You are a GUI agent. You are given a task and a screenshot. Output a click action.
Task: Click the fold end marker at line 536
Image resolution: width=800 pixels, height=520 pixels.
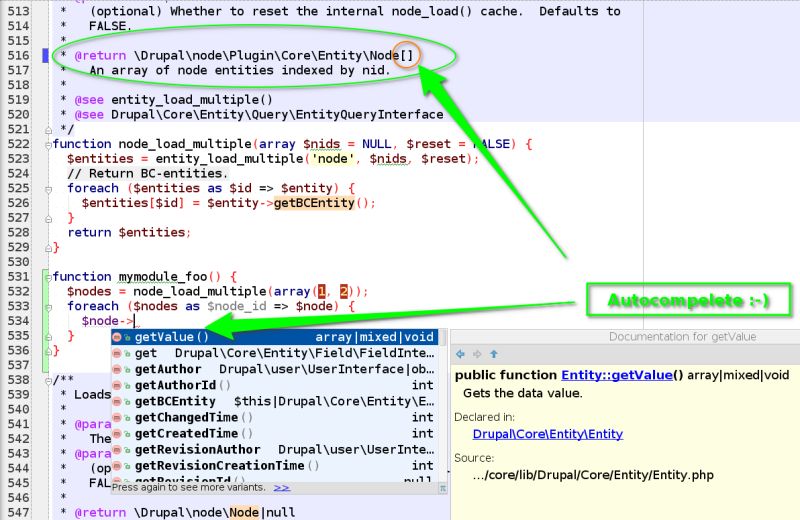pyautogui.click(x=48, y=351)
